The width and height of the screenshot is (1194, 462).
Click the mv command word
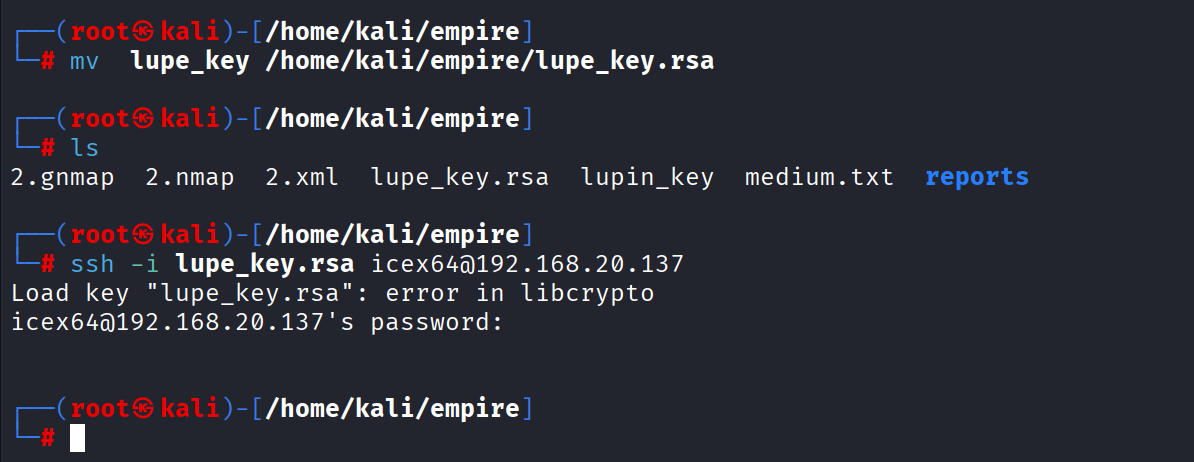82,62
